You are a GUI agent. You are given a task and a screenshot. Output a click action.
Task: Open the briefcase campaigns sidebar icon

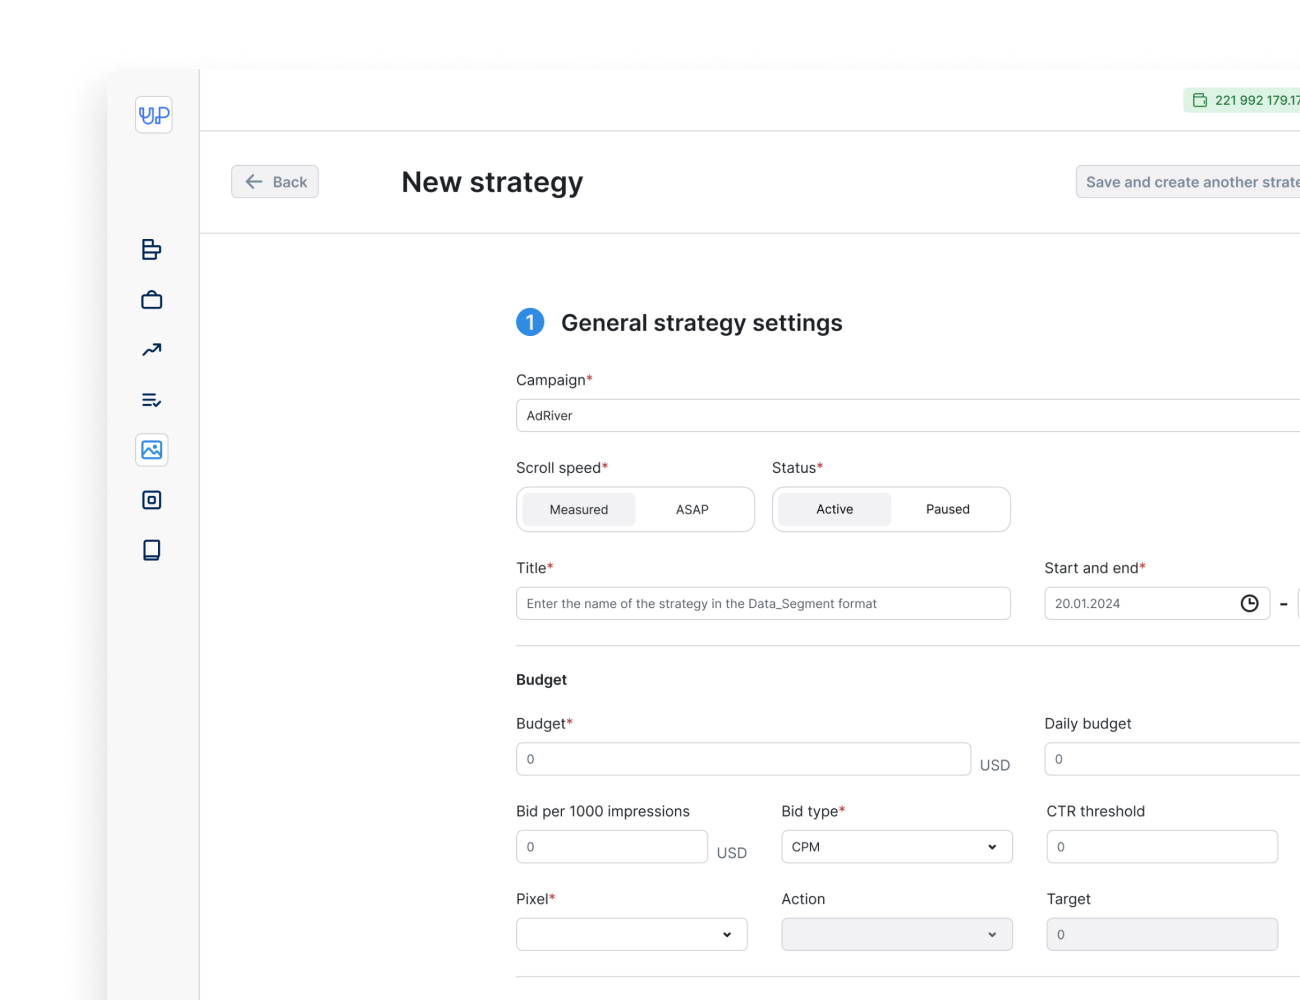pos(152,300)
